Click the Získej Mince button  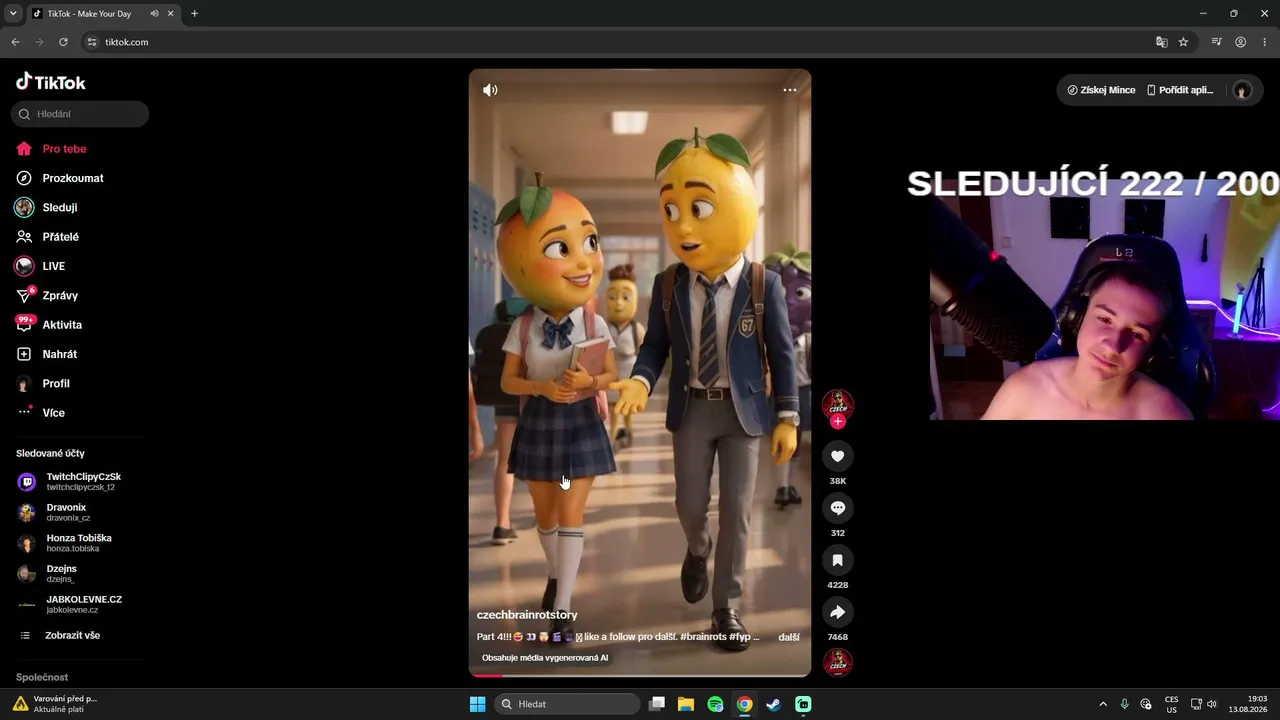(x=1101, y=90)
